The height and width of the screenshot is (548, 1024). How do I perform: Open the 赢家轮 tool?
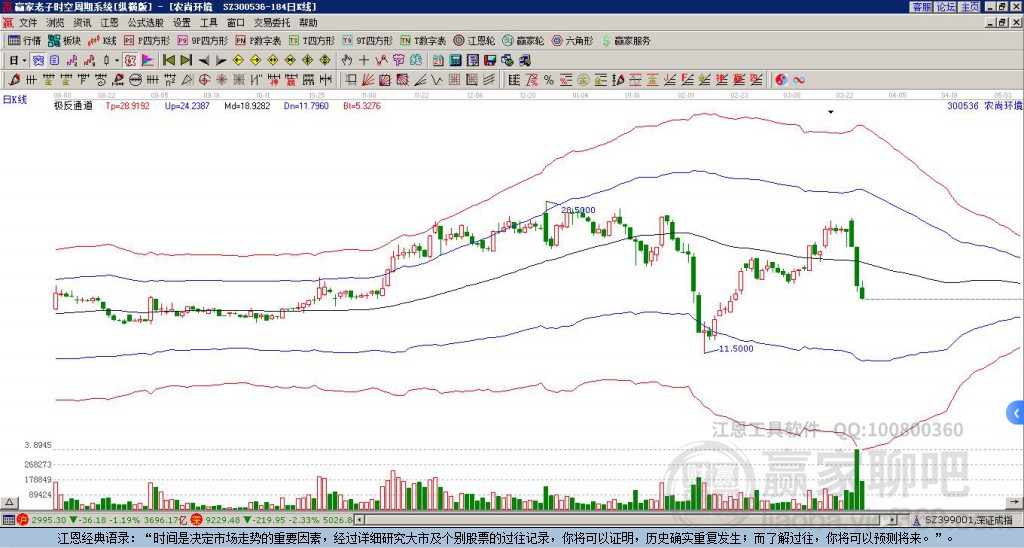pyautogui.click(x=523, y=40)
